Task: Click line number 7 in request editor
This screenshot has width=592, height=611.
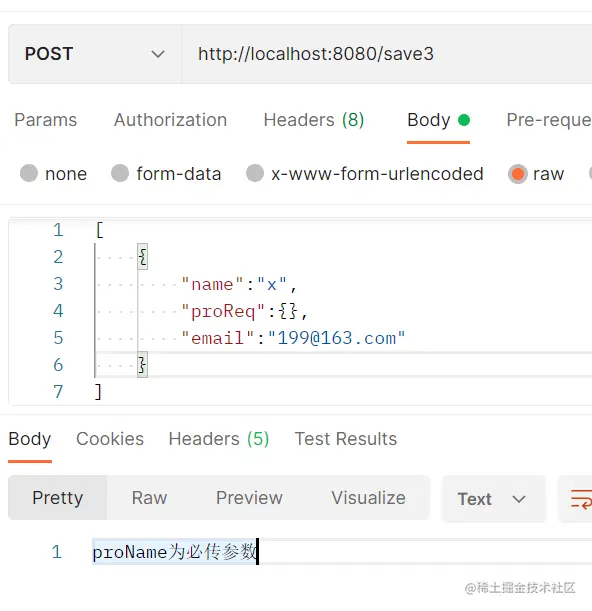Action: tap(58, 392)
